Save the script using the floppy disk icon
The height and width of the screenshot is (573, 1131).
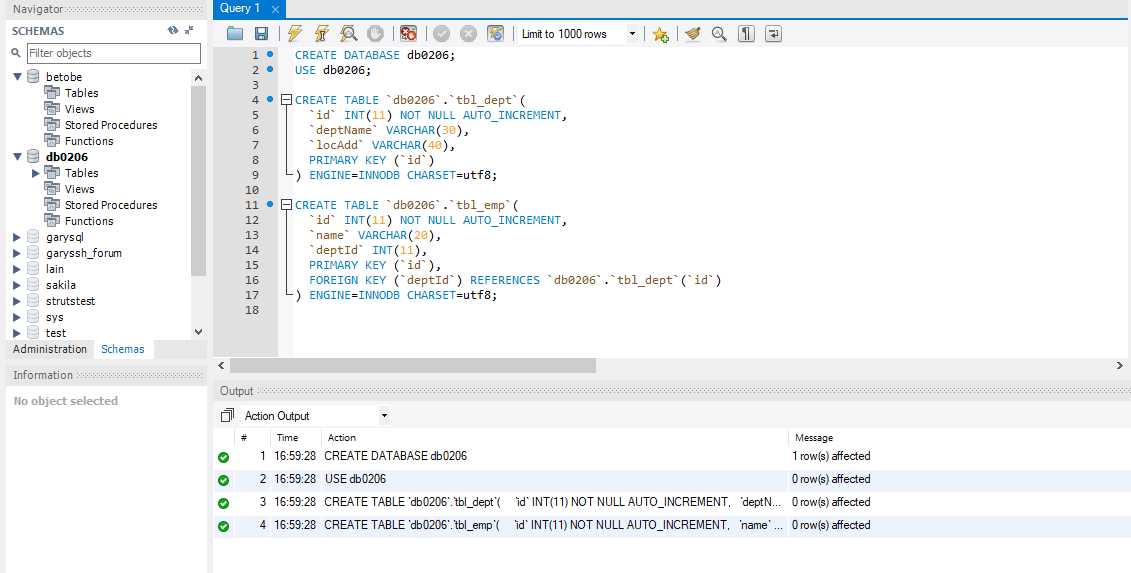coord(261,34)
